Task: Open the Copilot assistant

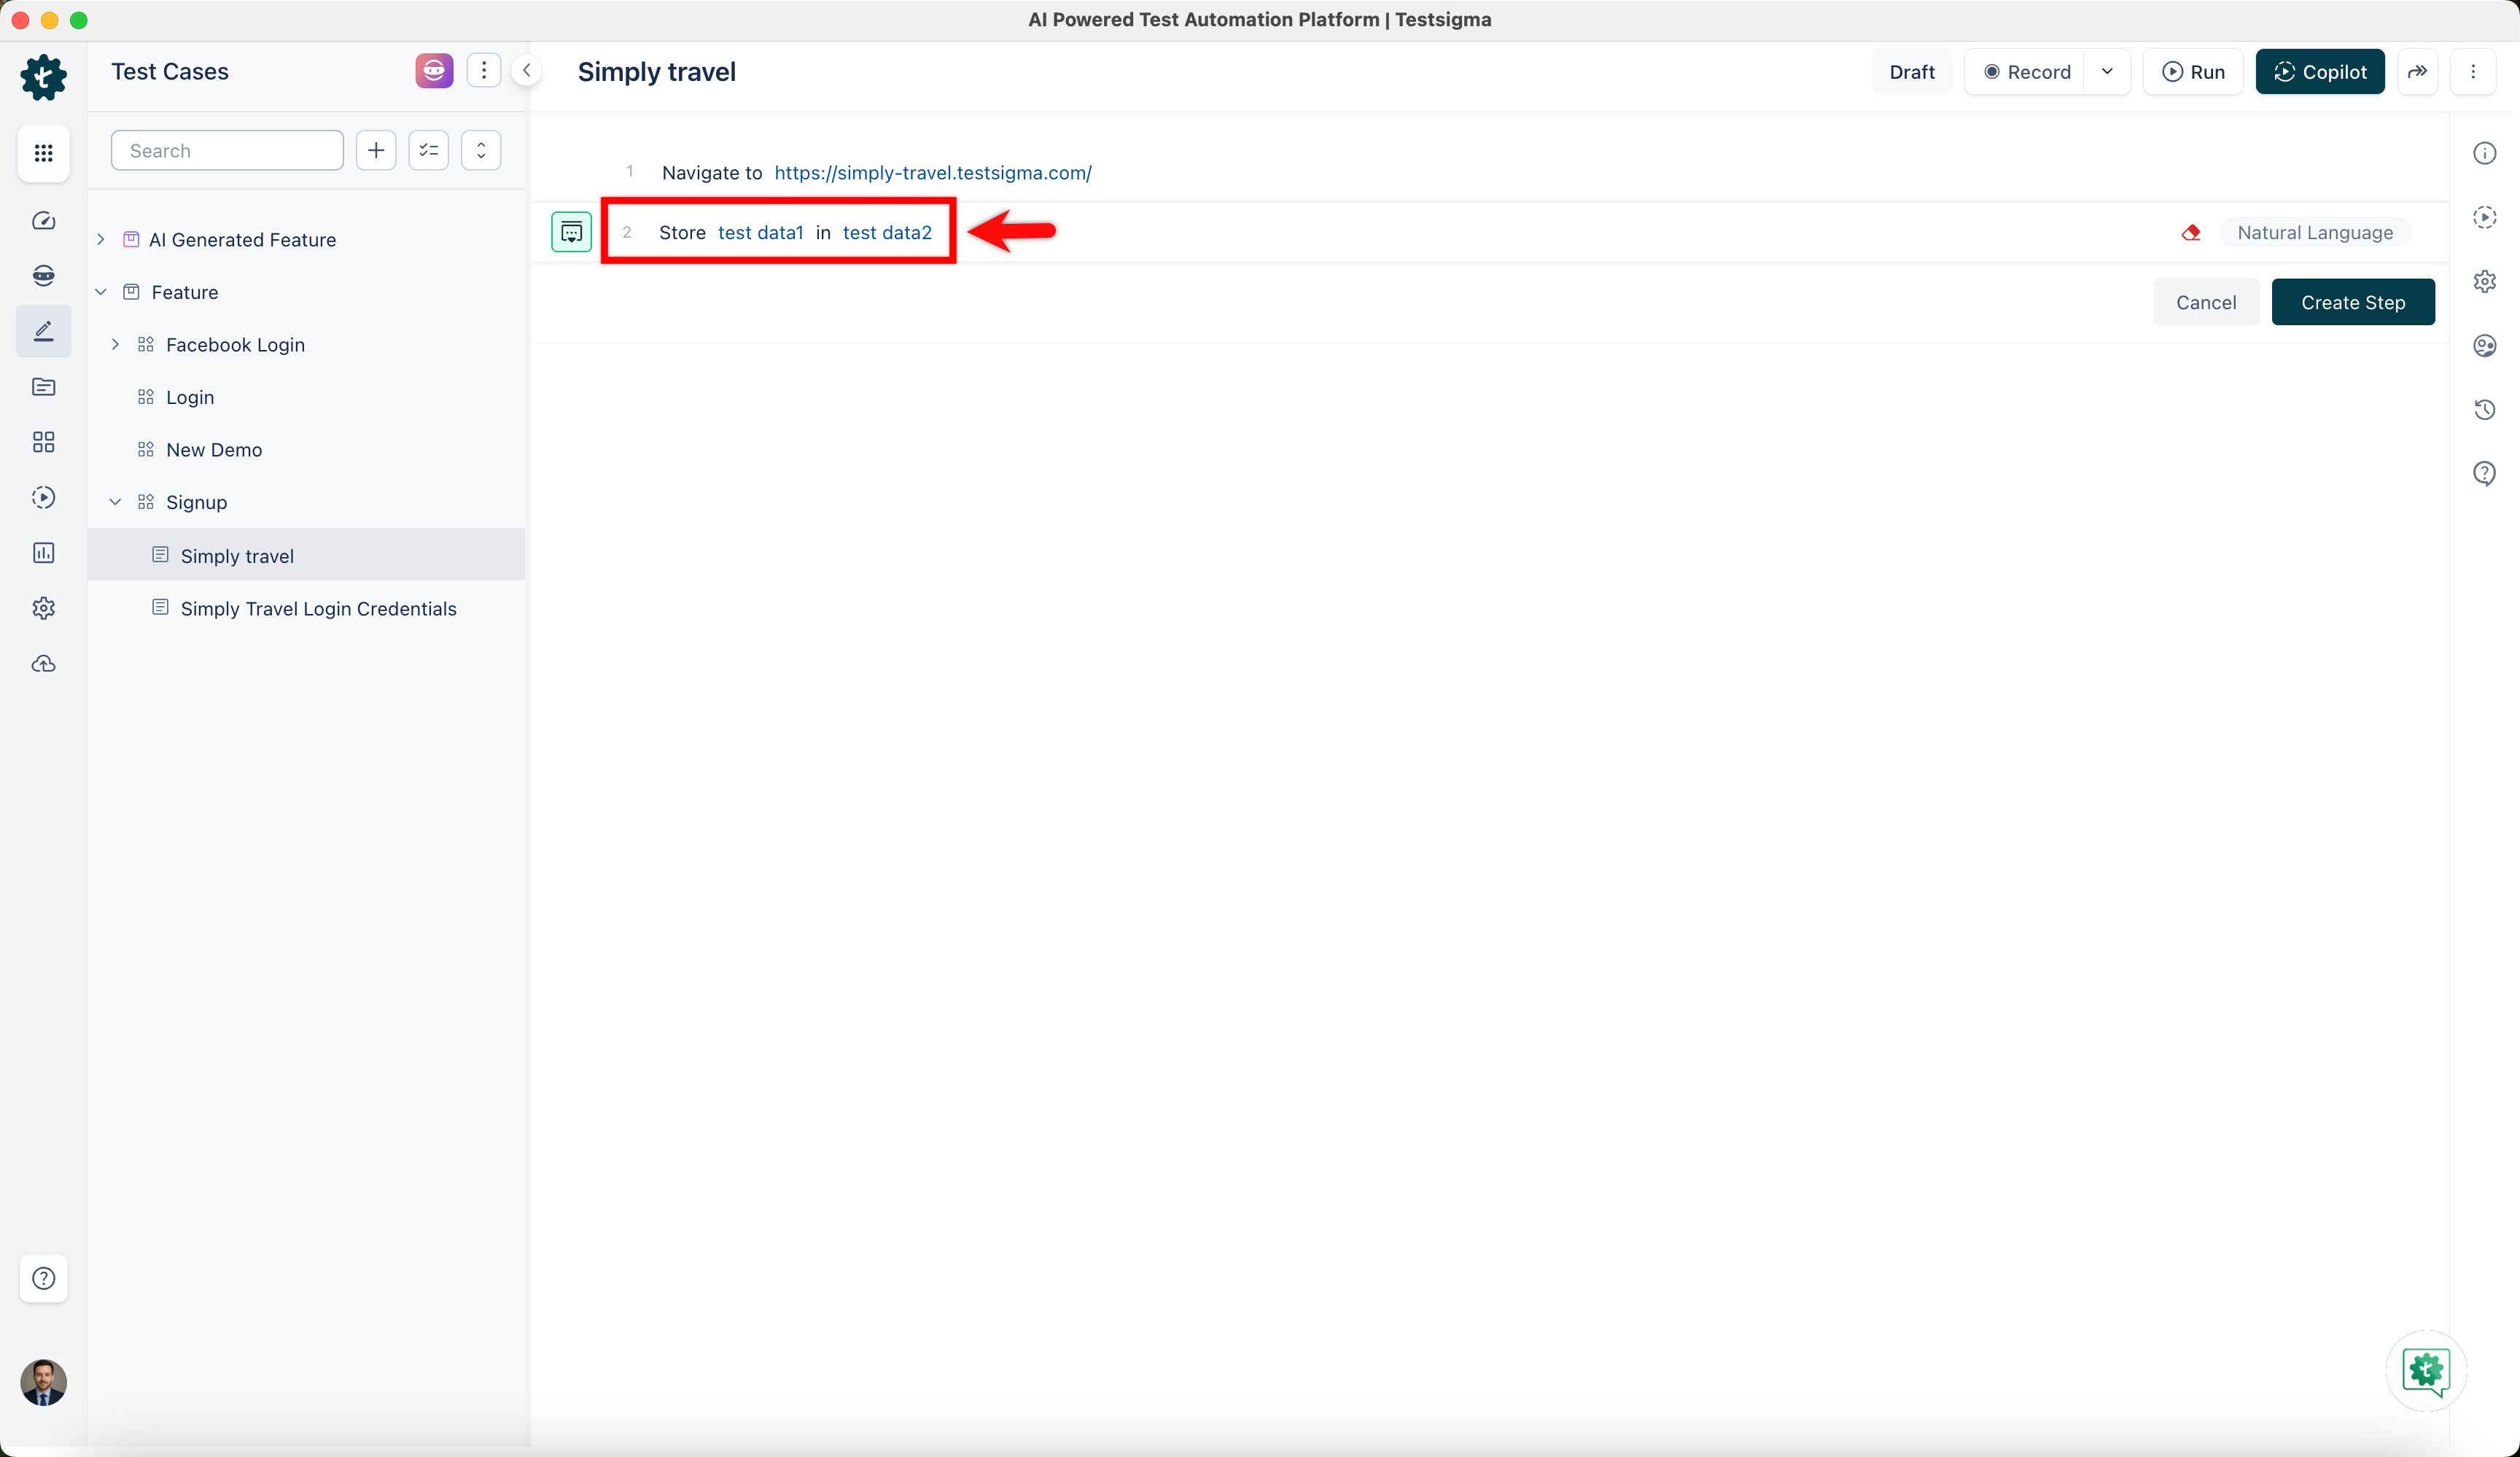Action: pos(2320,72)
